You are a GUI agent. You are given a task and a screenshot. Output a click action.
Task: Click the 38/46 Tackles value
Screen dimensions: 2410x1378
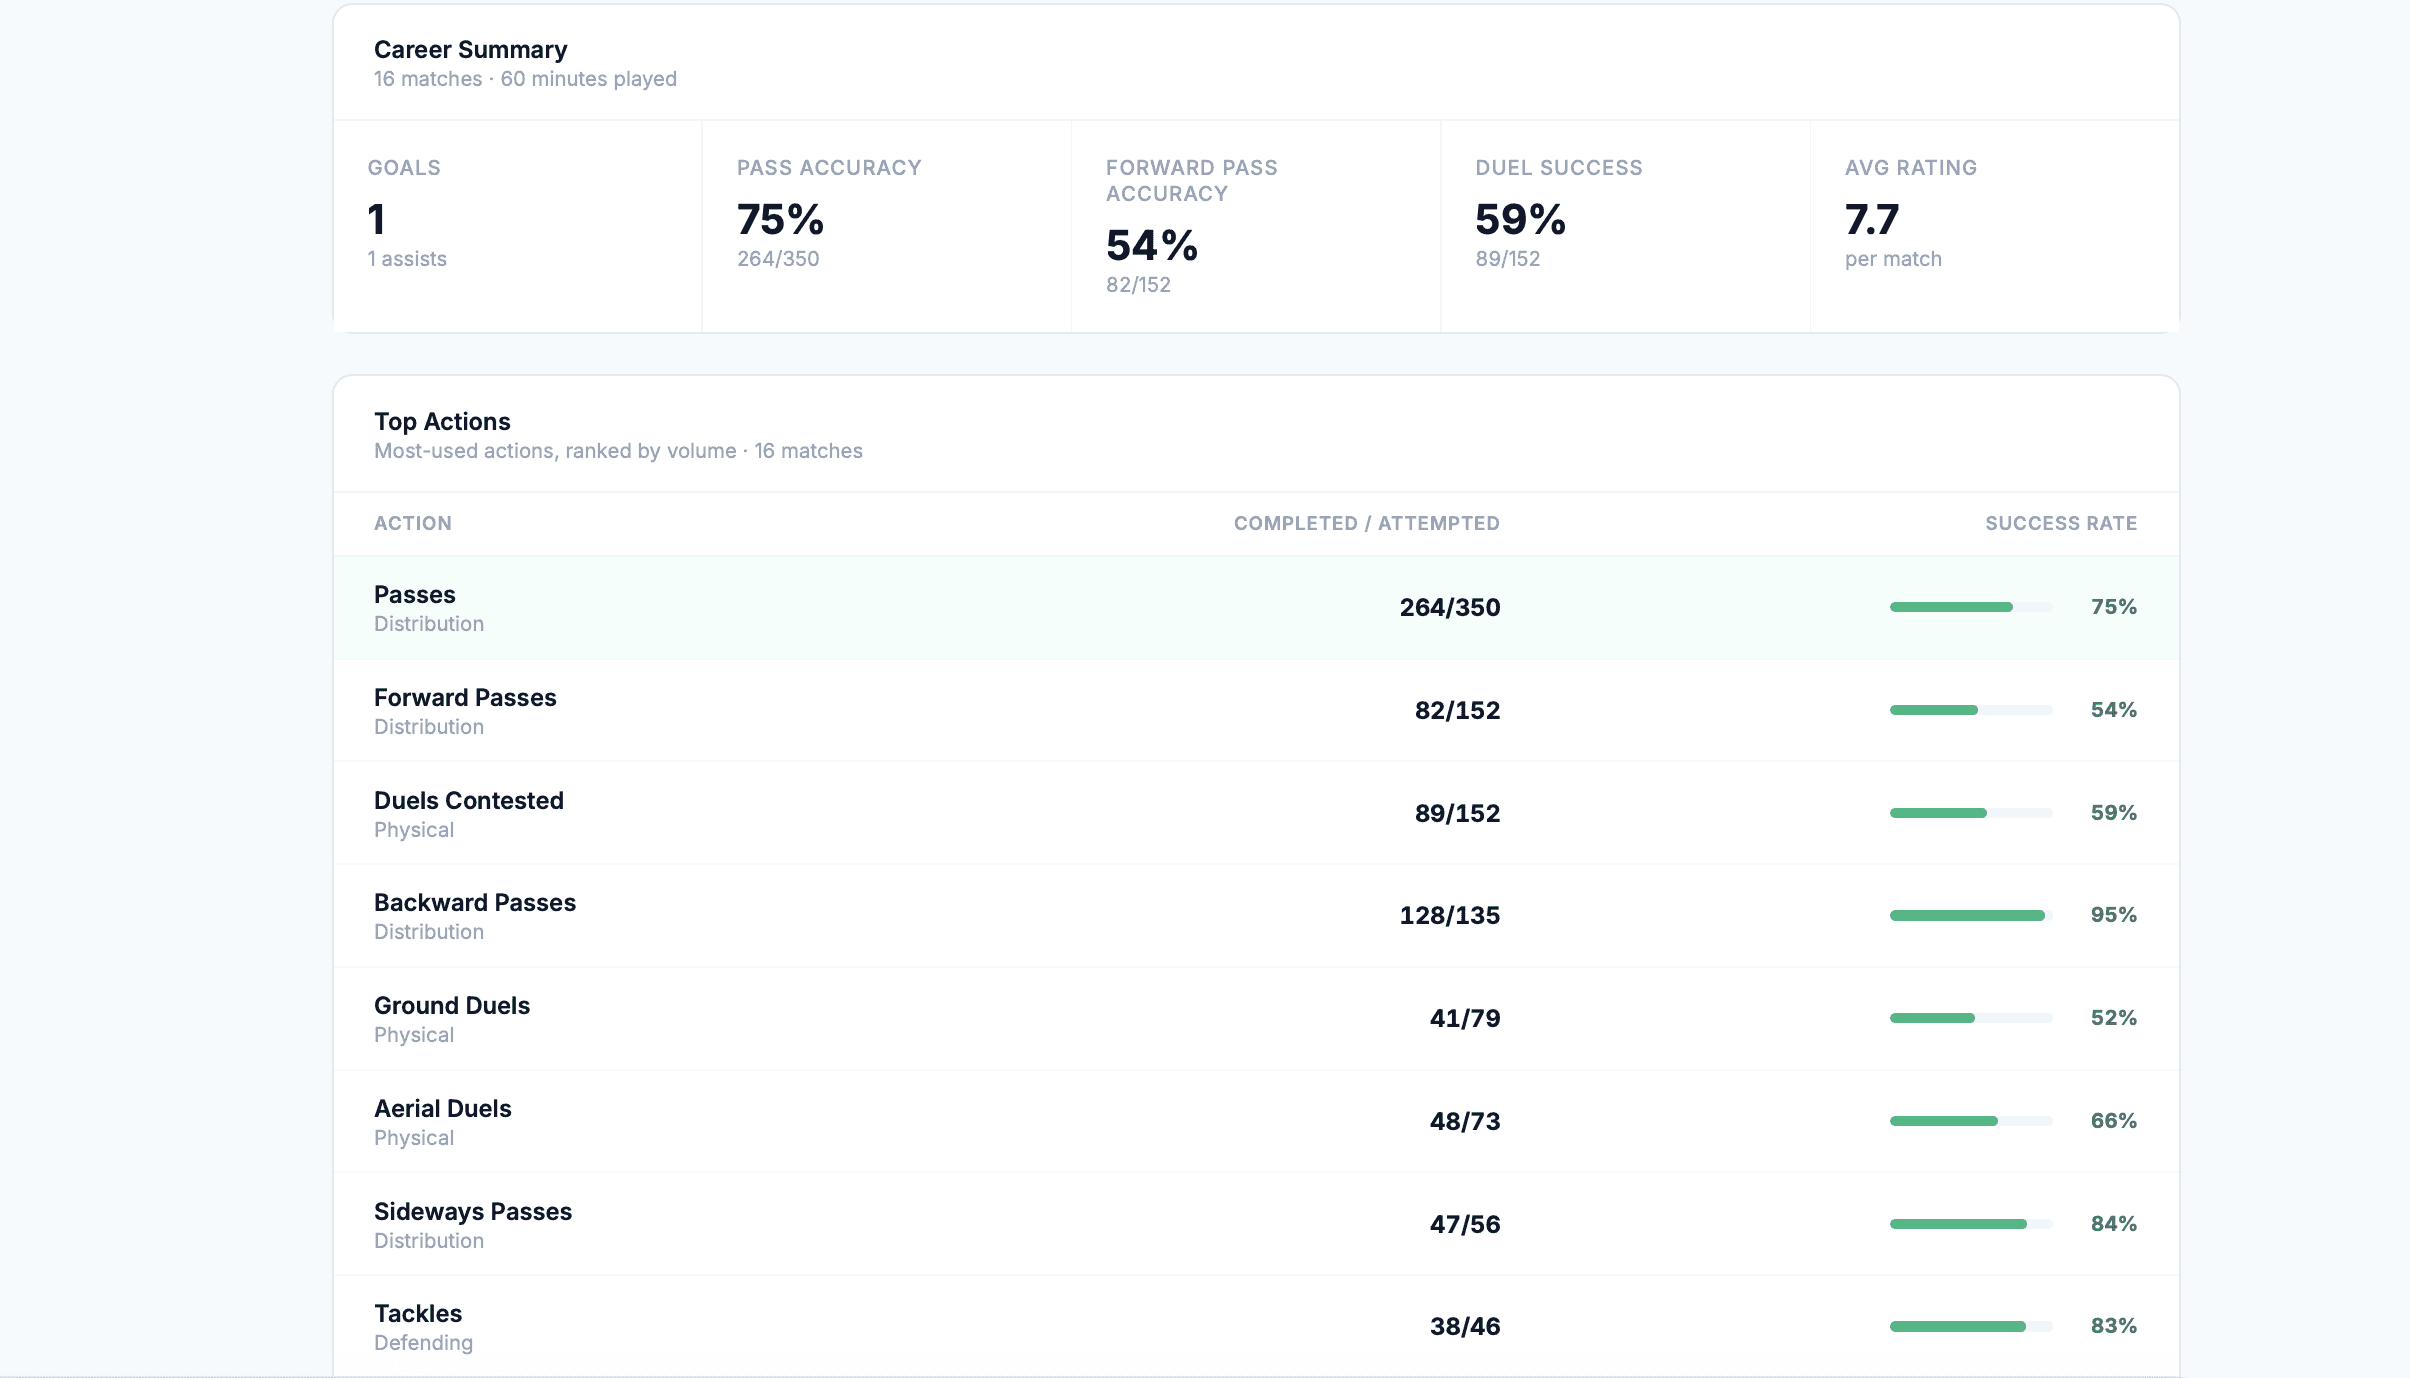1465,1327
